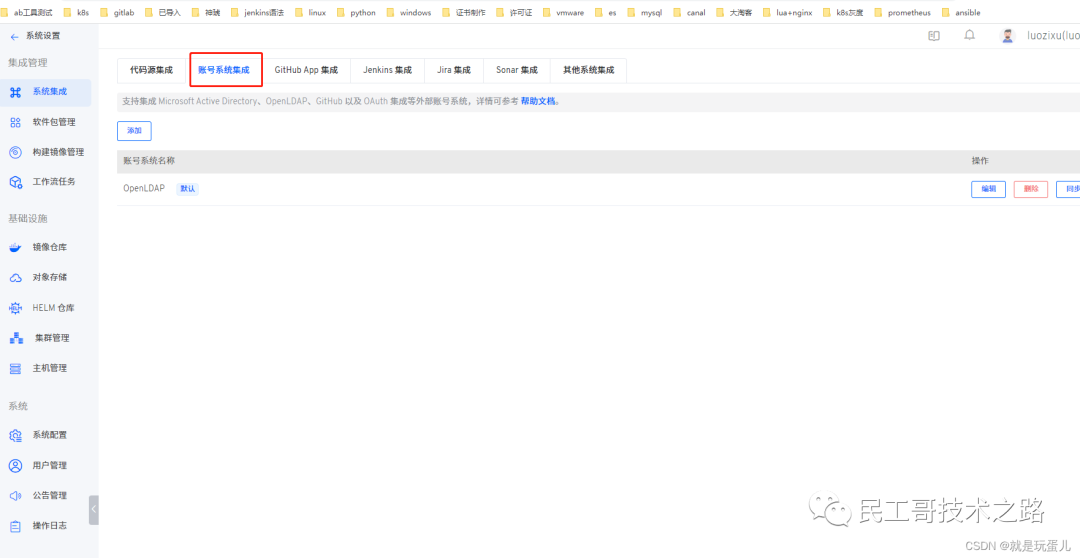This screenshot has width=1080, height=558.
Task: Open the 帮助文档 link
Action: pos(539,101)
